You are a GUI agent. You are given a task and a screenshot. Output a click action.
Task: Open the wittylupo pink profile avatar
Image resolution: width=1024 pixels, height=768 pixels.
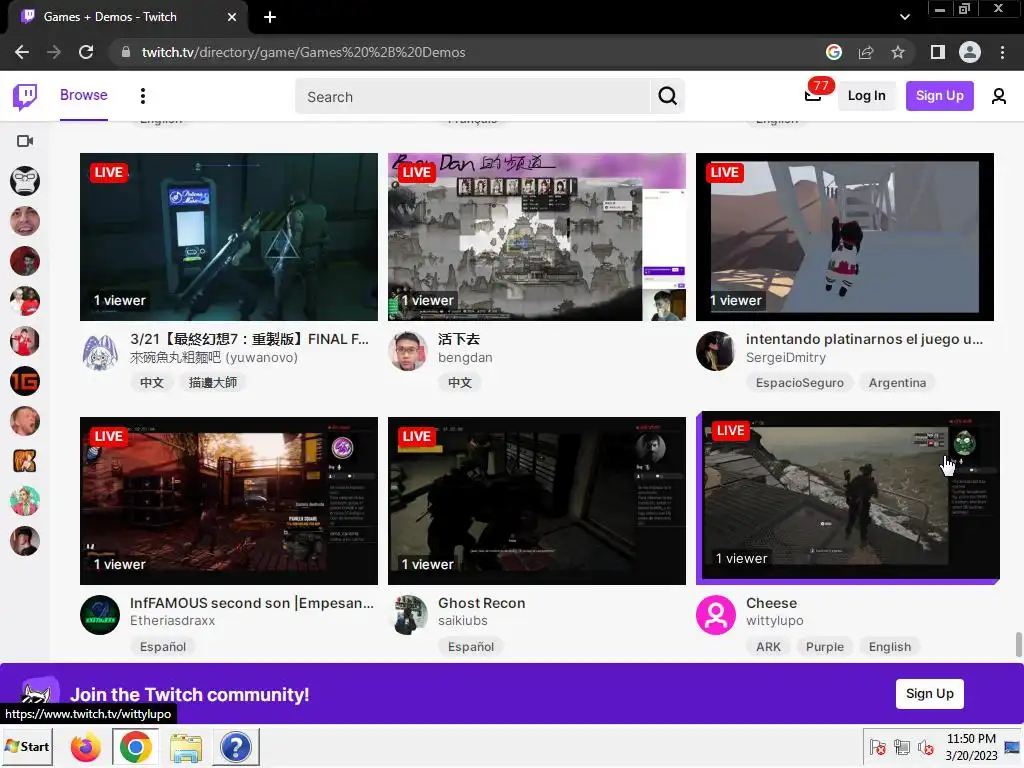716,615
